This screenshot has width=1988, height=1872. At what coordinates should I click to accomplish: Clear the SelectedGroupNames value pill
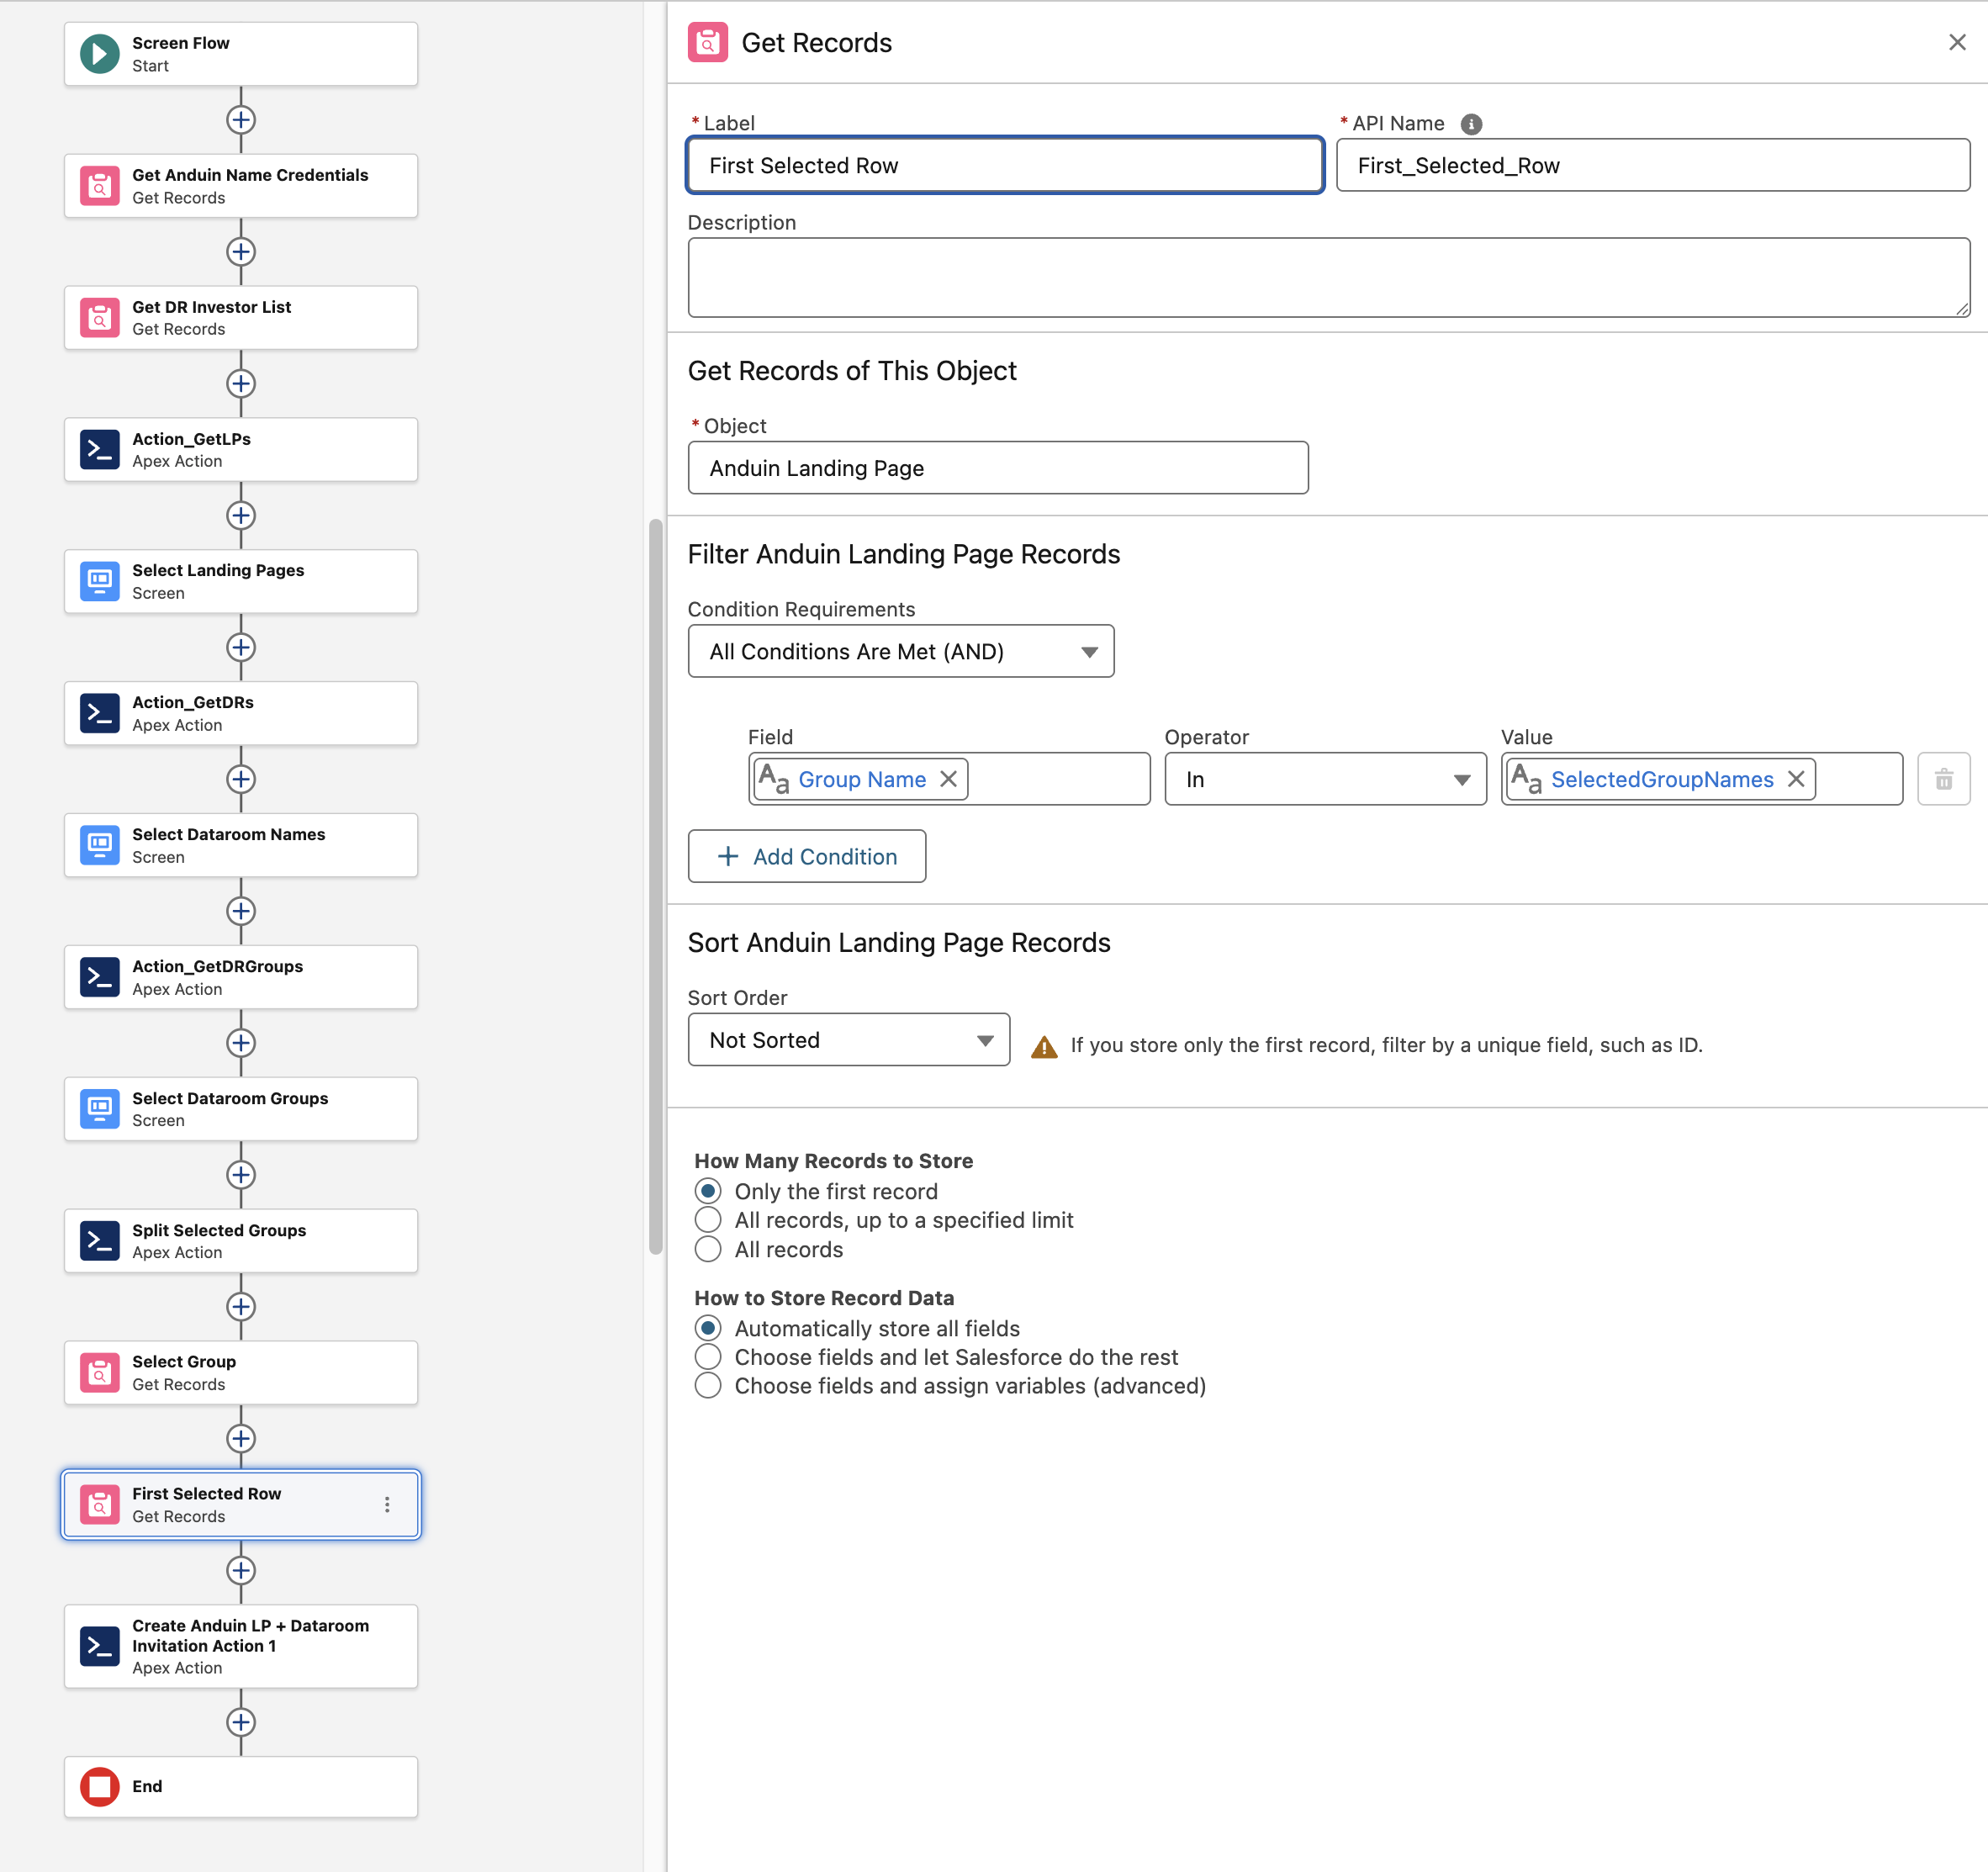click(x=1796, y=779)
